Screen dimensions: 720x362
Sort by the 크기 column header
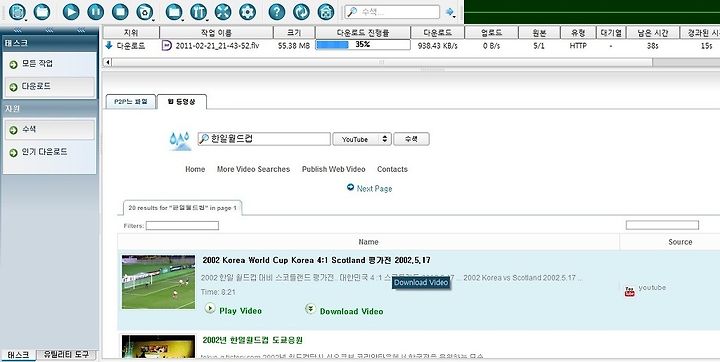[294, 33]
